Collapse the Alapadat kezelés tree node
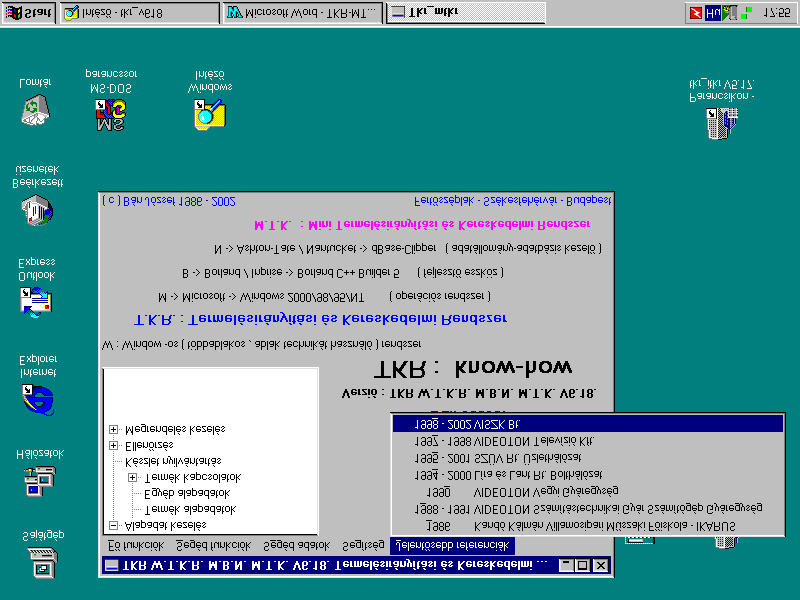Viewport: 800px width, 600px height. pos(114,525)
